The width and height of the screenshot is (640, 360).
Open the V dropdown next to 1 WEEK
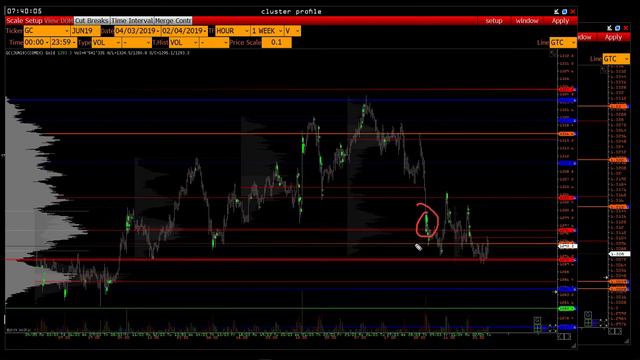tap(292, 31)
